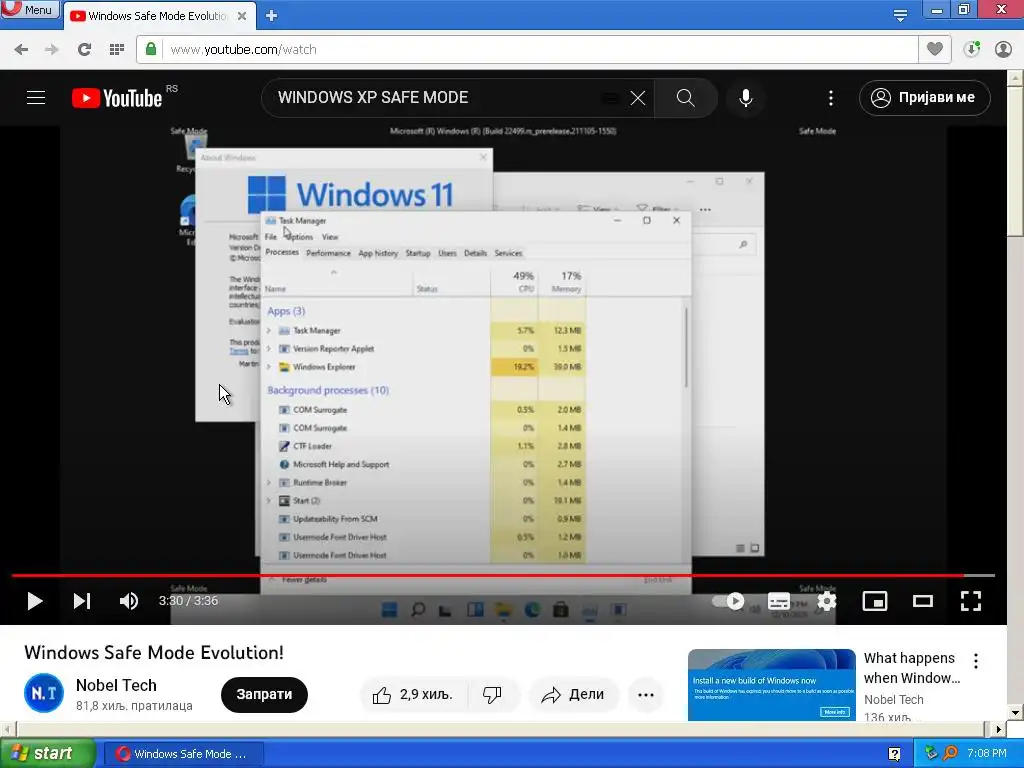Go to YouTube home logo
Viewport: 1024px width, 768px height.
pos(117,98)
